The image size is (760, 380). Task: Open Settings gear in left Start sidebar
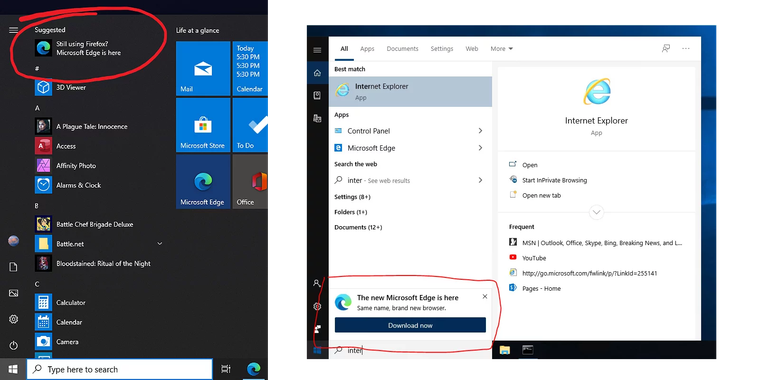point(14,319)
